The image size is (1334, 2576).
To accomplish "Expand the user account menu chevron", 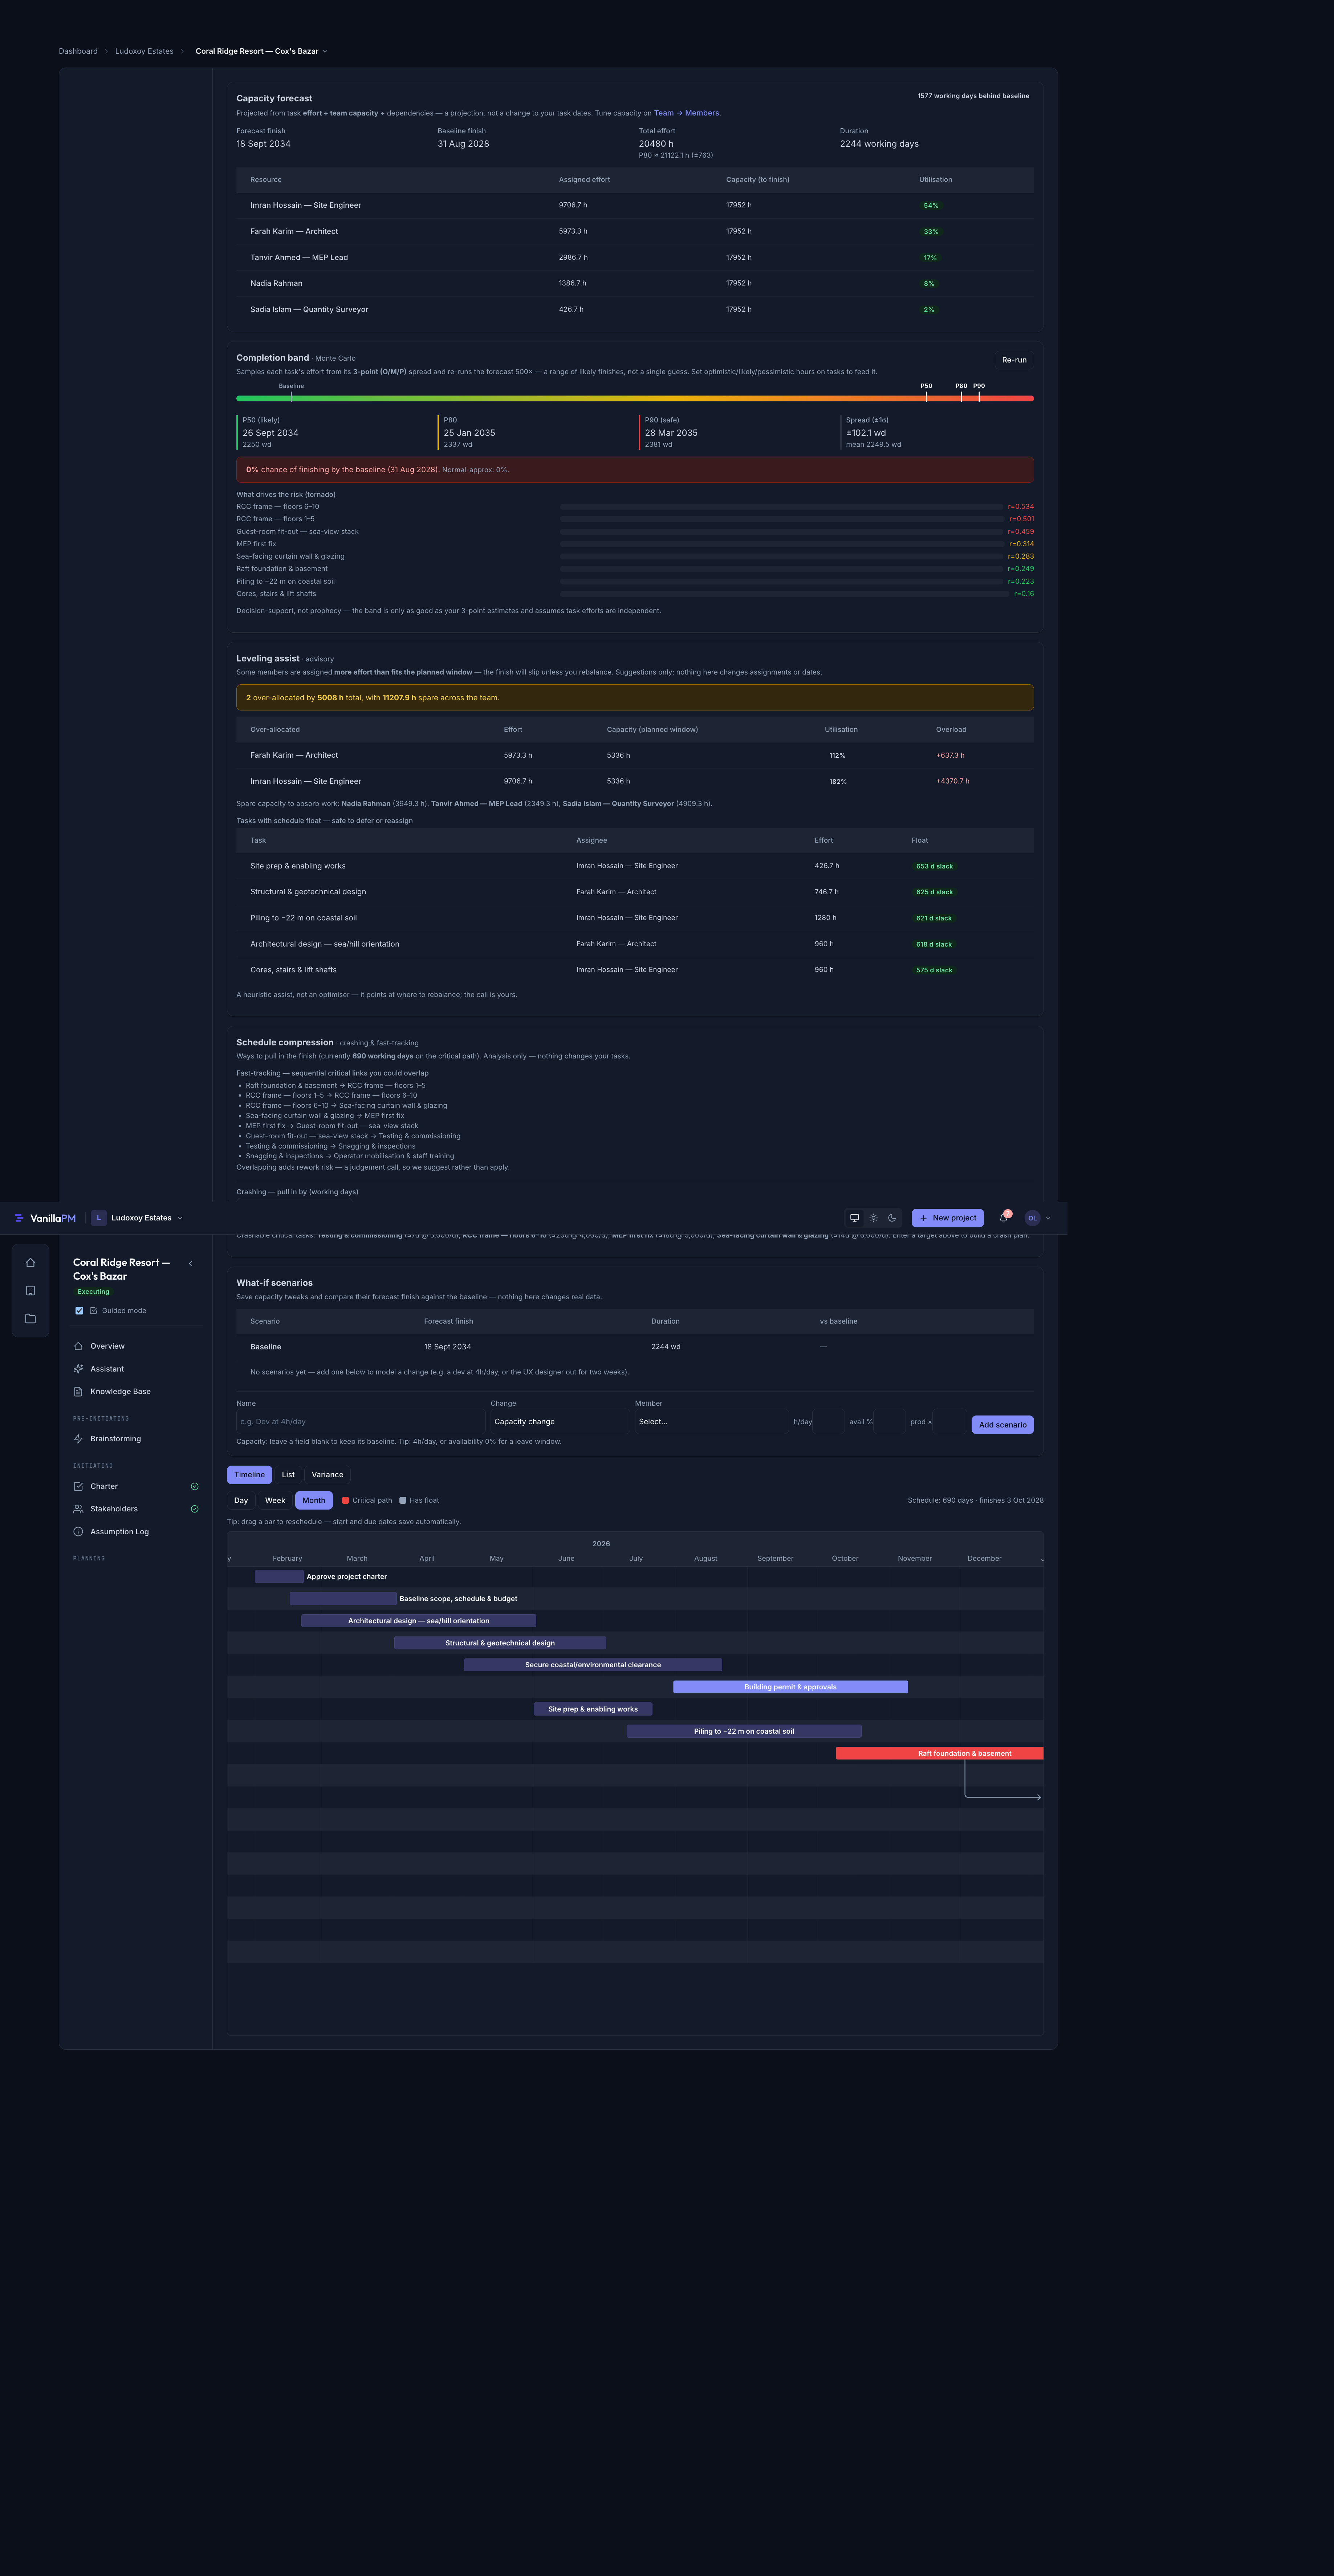I will [1048, 1218].
